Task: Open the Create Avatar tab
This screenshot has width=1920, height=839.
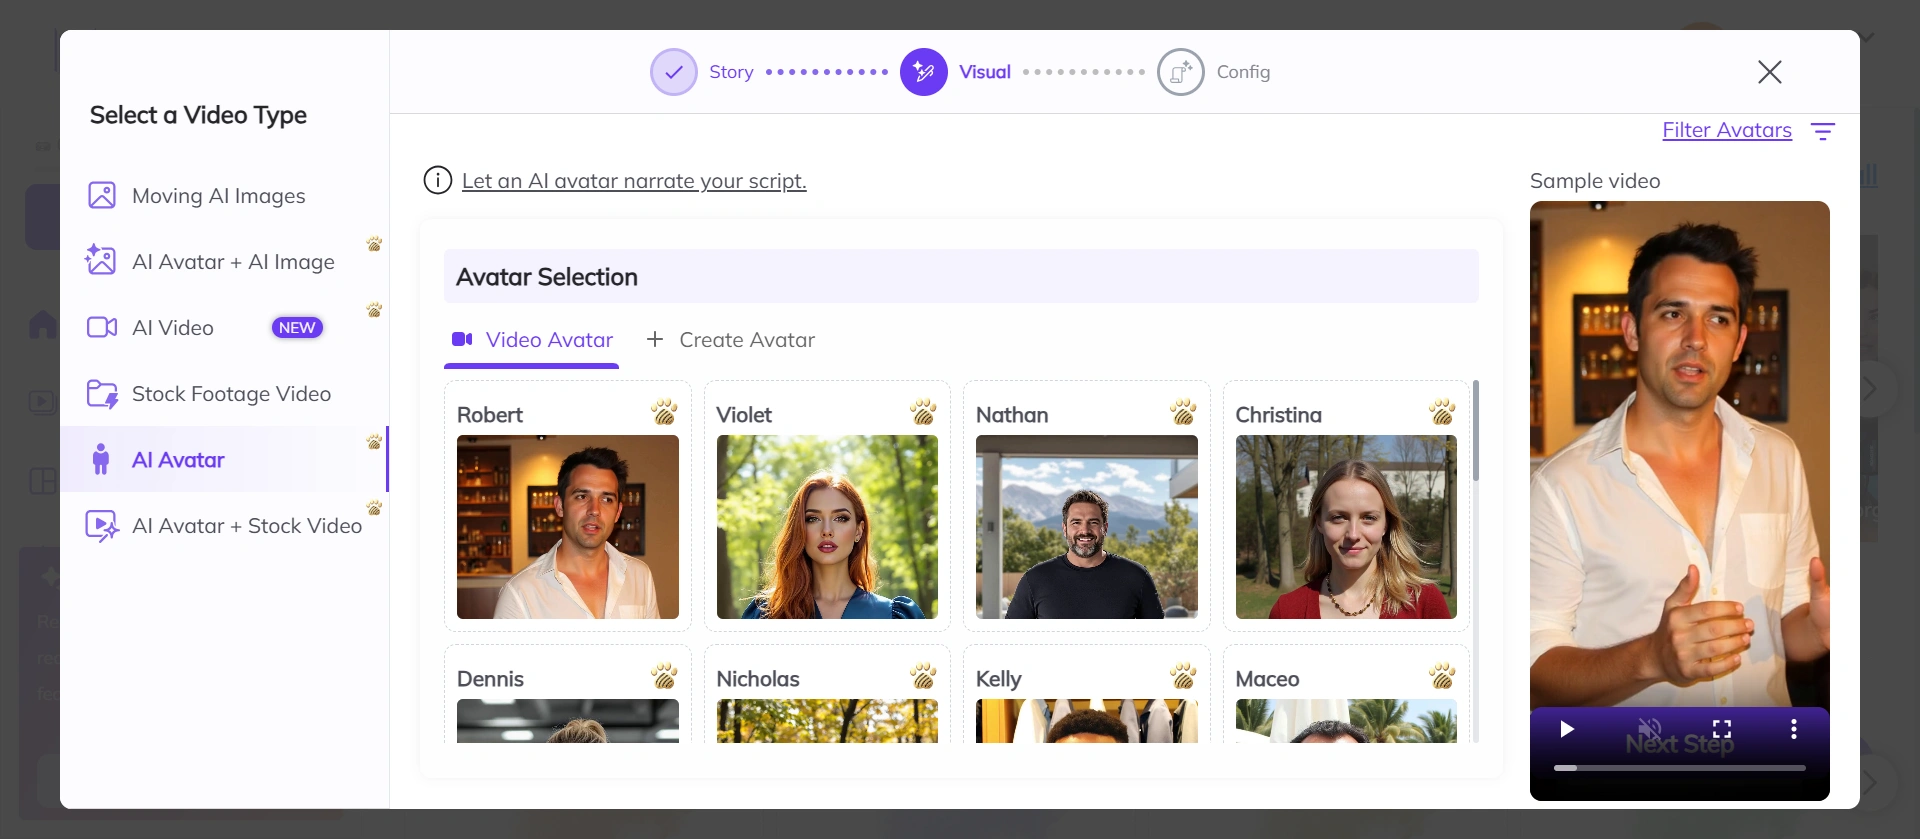Action: (731, 340)
